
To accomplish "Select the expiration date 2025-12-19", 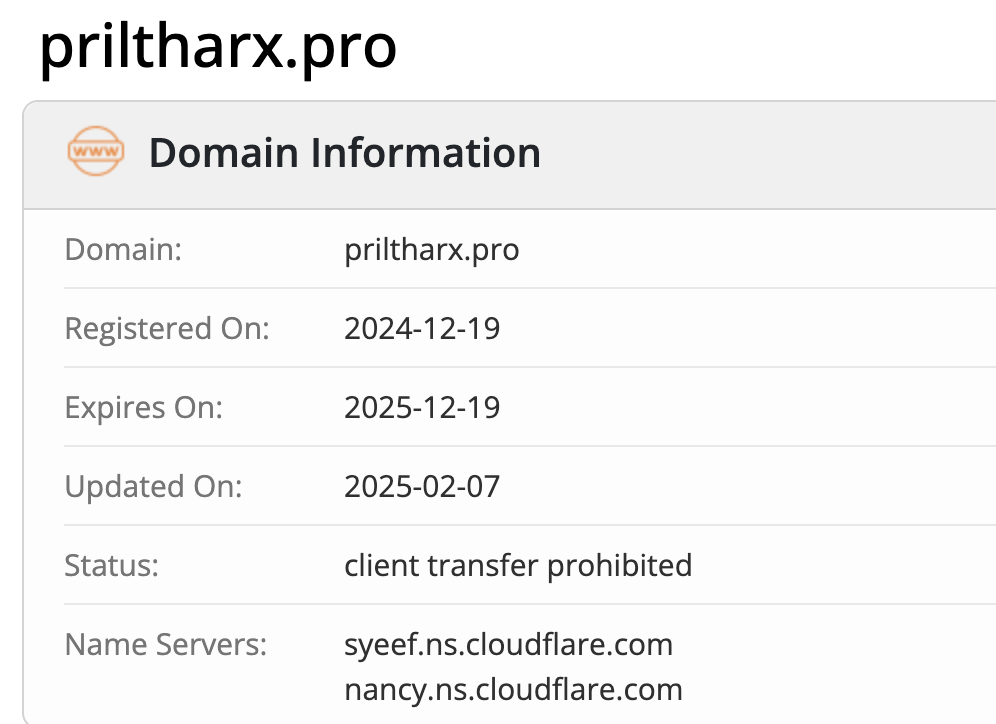I will pos(422,407).
